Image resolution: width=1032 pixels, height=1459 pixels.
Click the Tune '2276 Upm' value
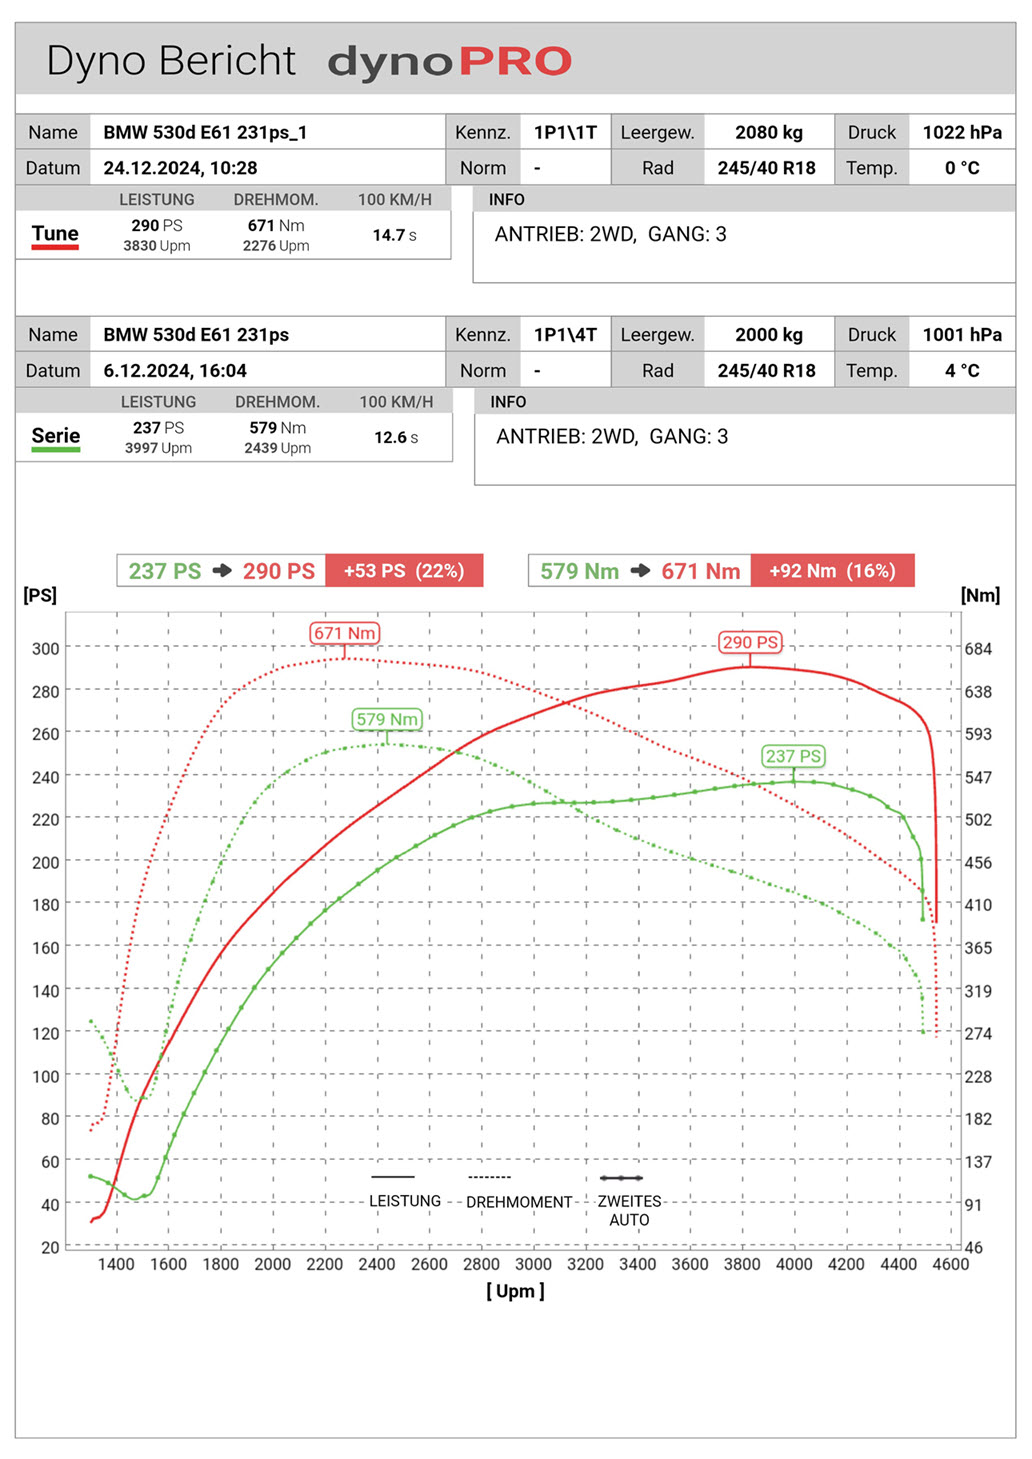pos(276,246)
